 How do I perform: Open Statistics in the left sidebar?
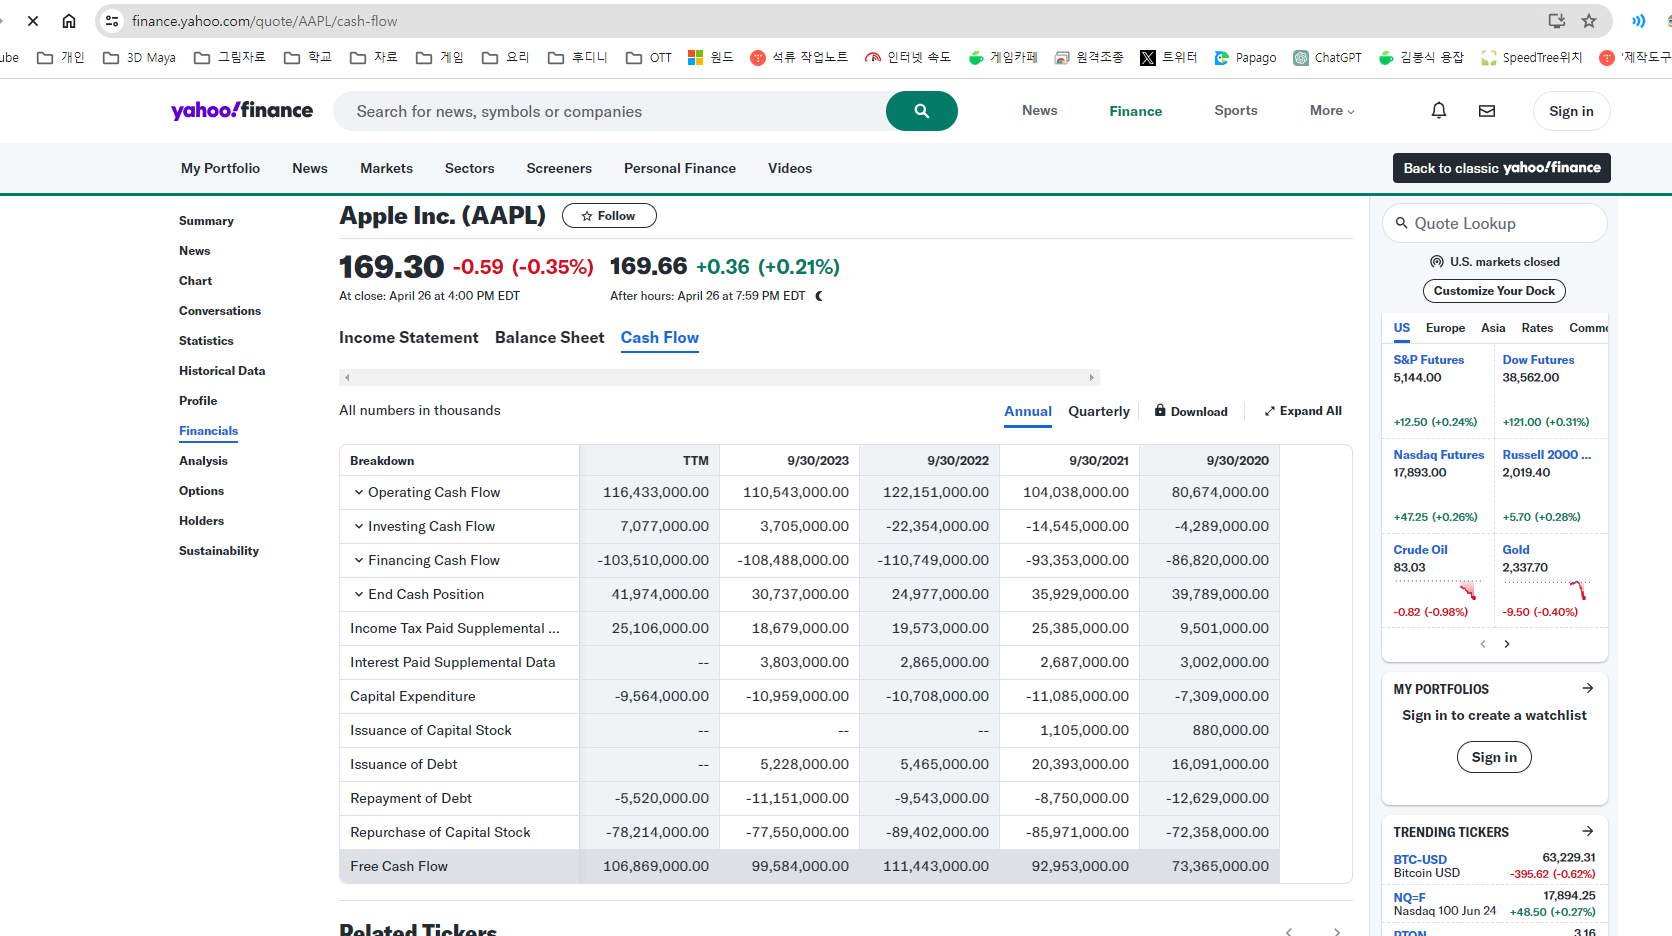[206, 341]
